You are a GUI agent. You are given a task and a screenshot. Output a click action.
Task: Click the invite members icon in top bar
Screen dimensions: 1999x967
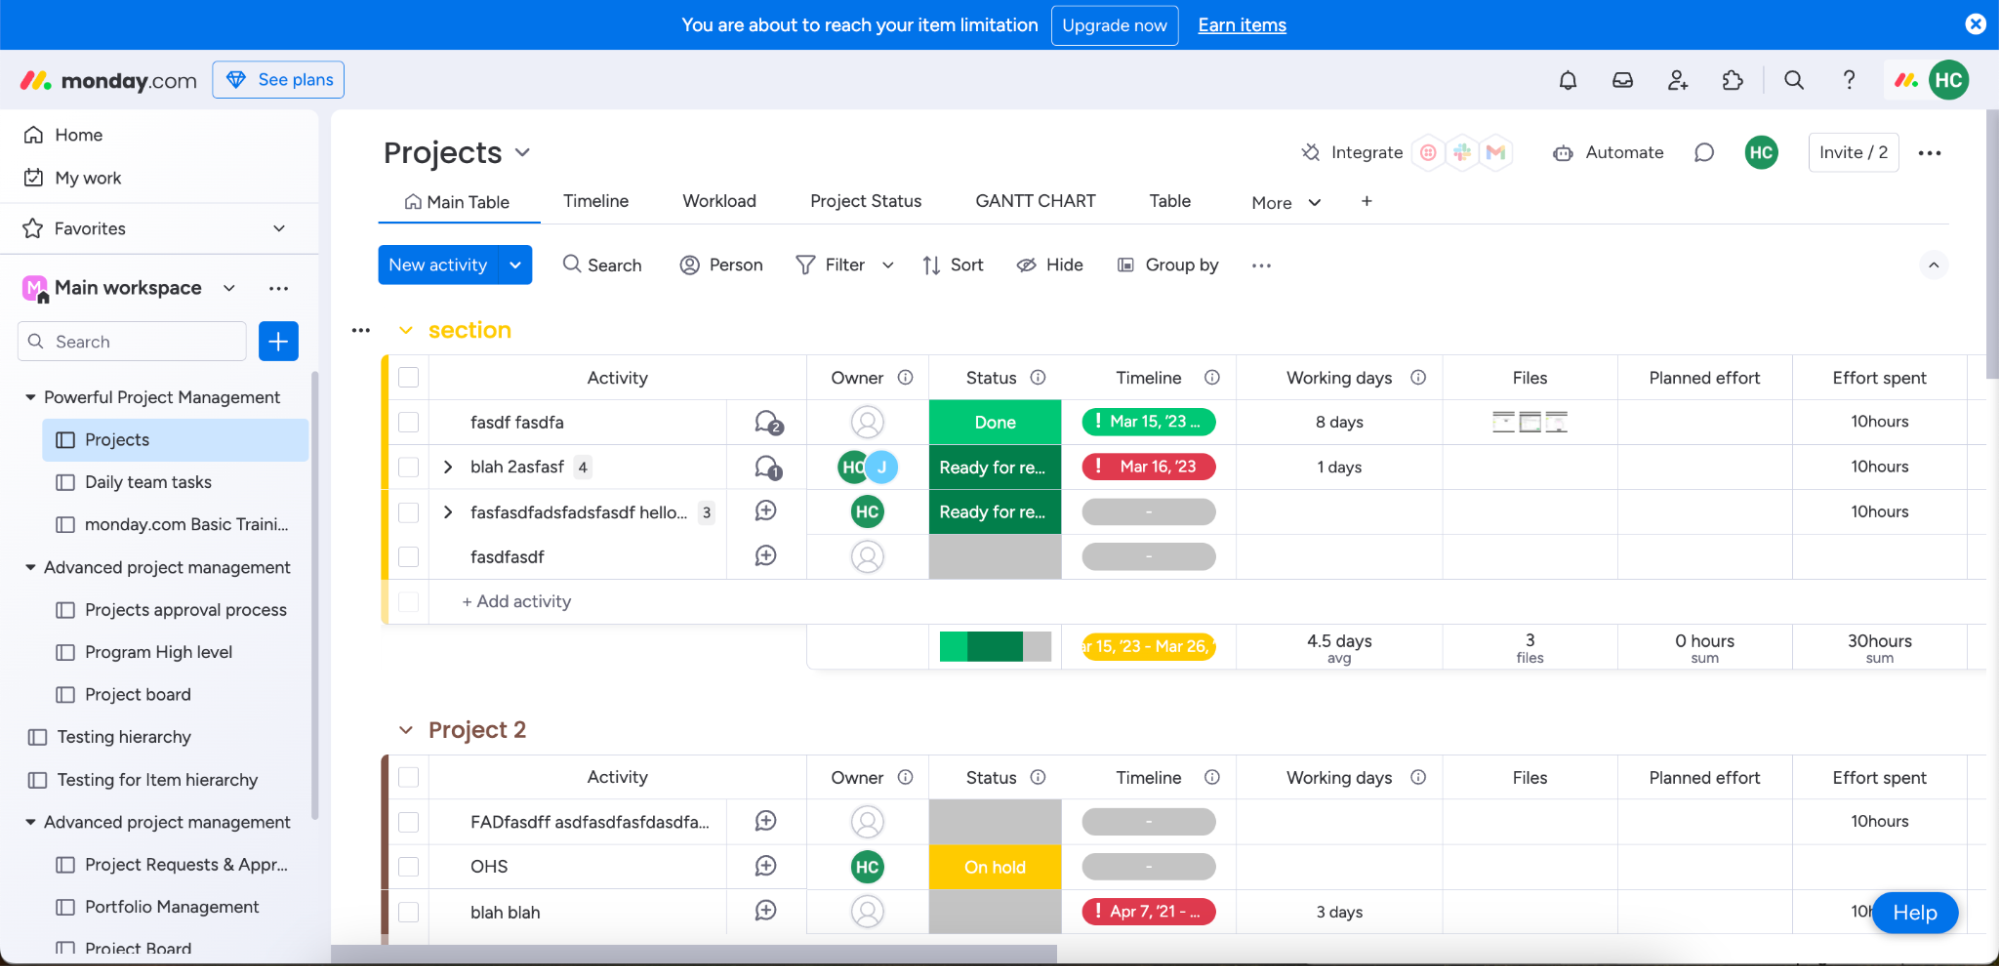pyautogui.click(x=1677, y=80)
